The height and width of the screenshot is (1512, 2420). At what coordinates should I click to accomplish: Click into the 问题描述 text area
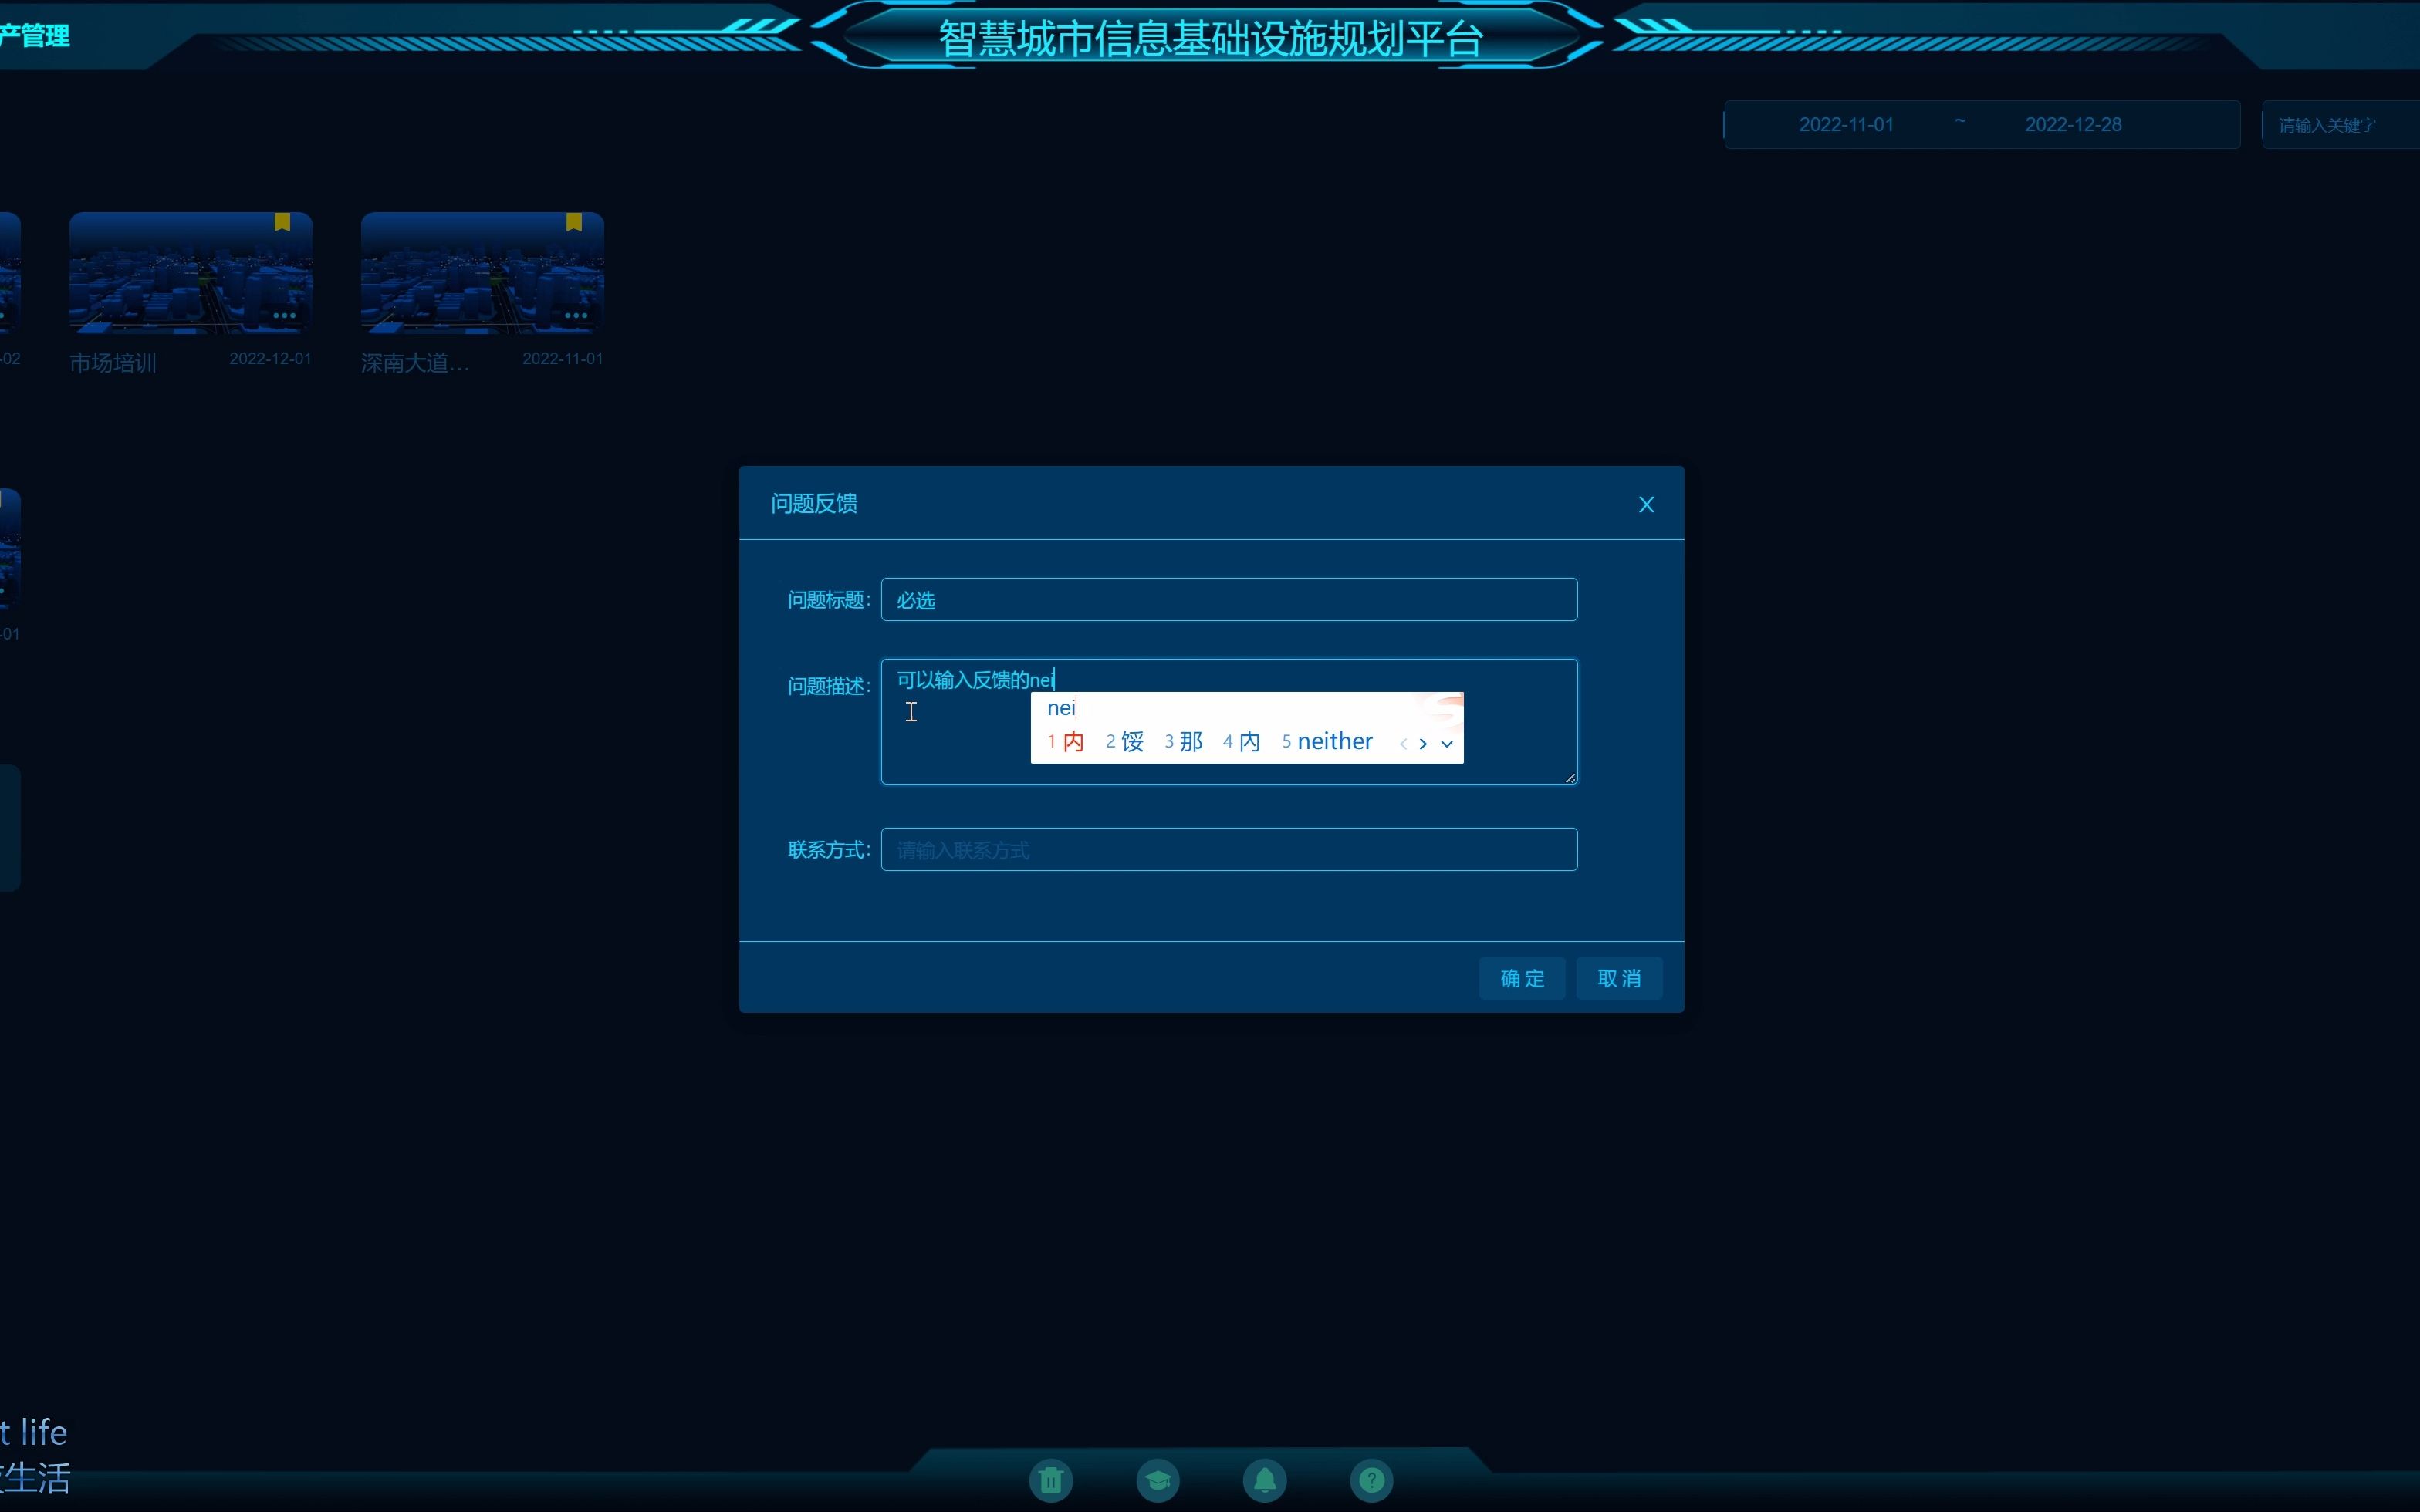(x=1229, y=721)
